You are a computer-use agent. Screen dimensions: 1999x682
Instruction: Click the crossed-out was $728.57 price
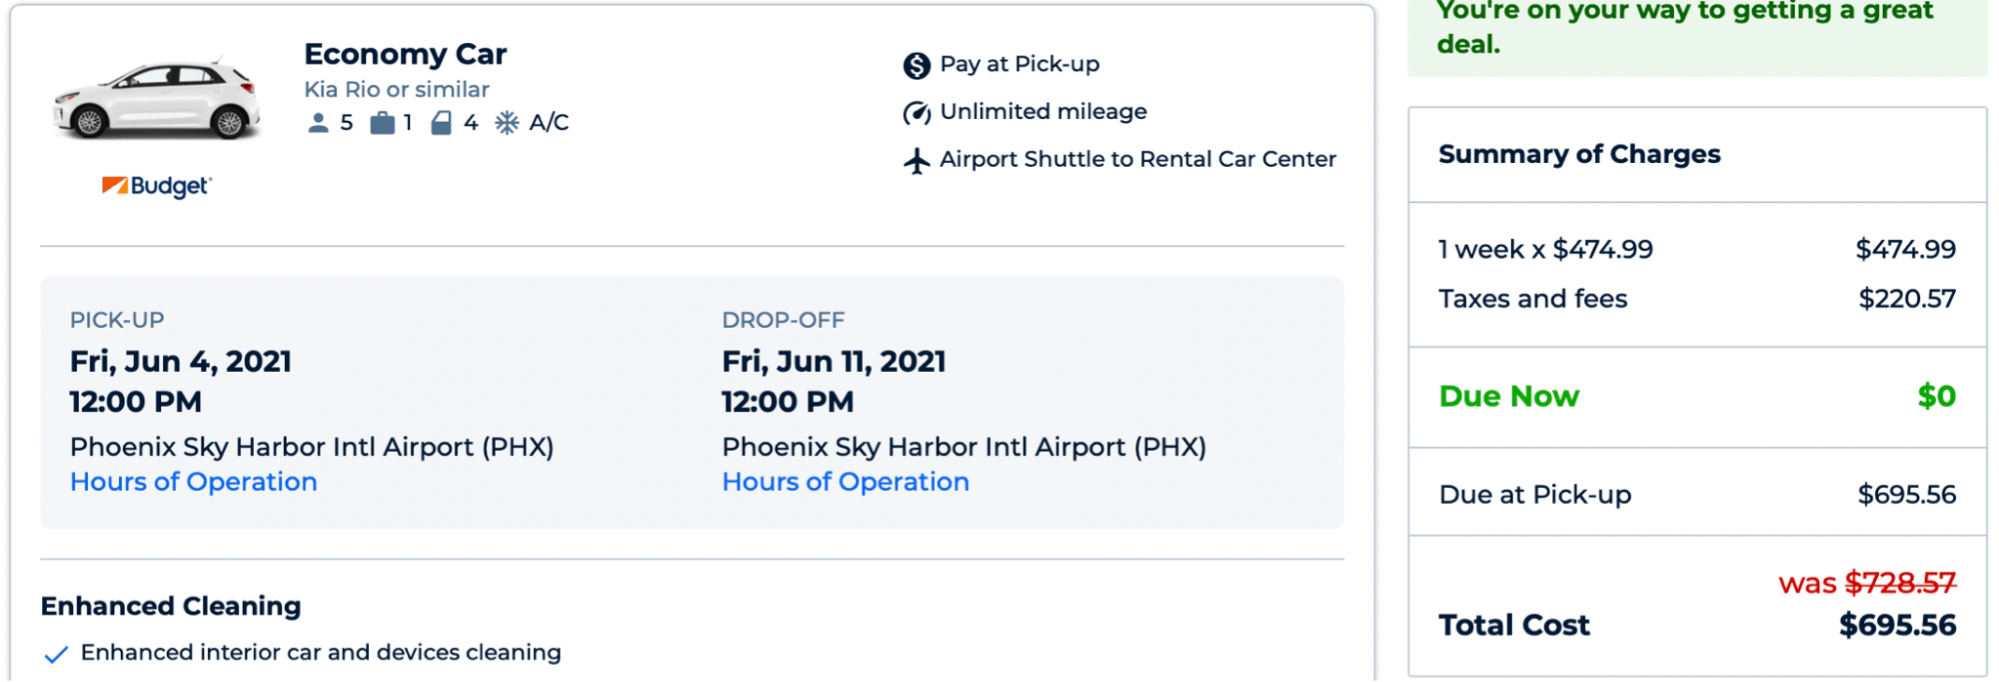click(1865, 581)
